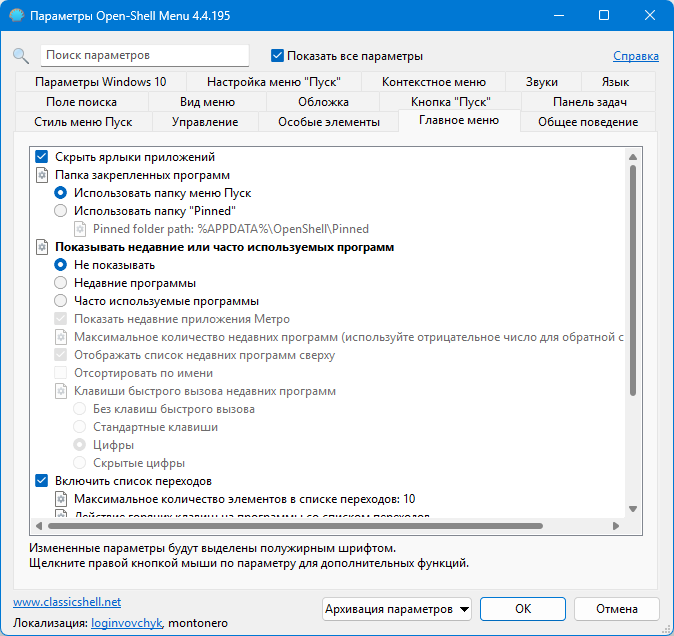
Task: Click icon beside Клавиши быстрого вызова недавних программ
Action: [x=61, y=391]
